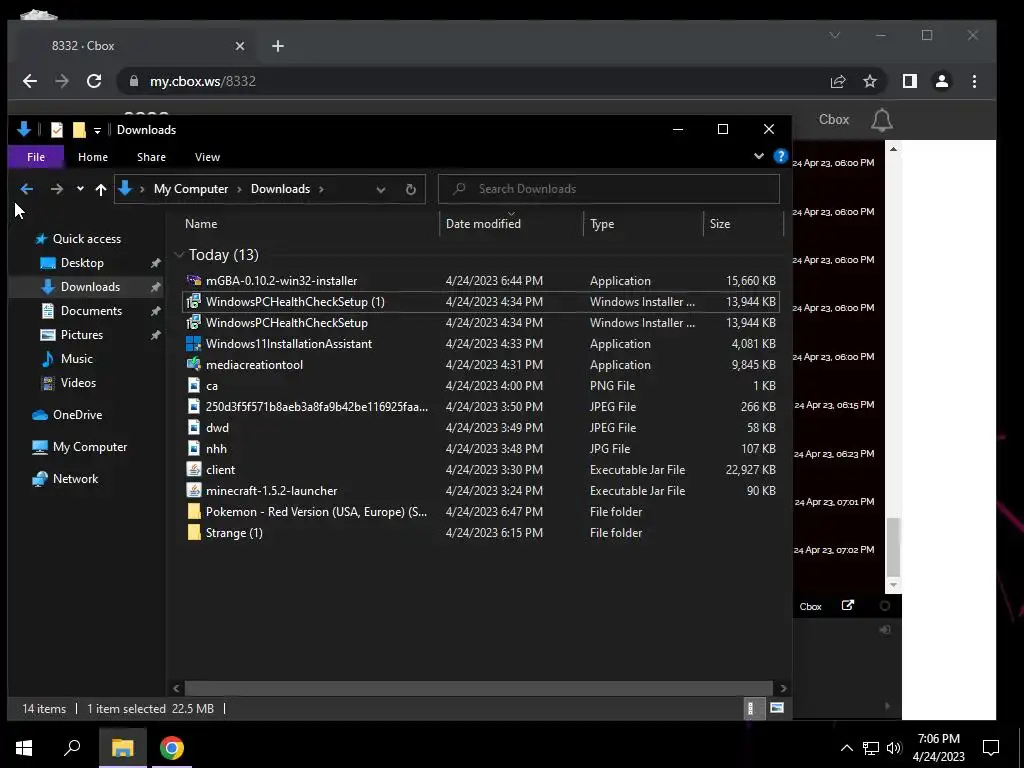Switch to large thumbnails view icon

click(776, 708)
